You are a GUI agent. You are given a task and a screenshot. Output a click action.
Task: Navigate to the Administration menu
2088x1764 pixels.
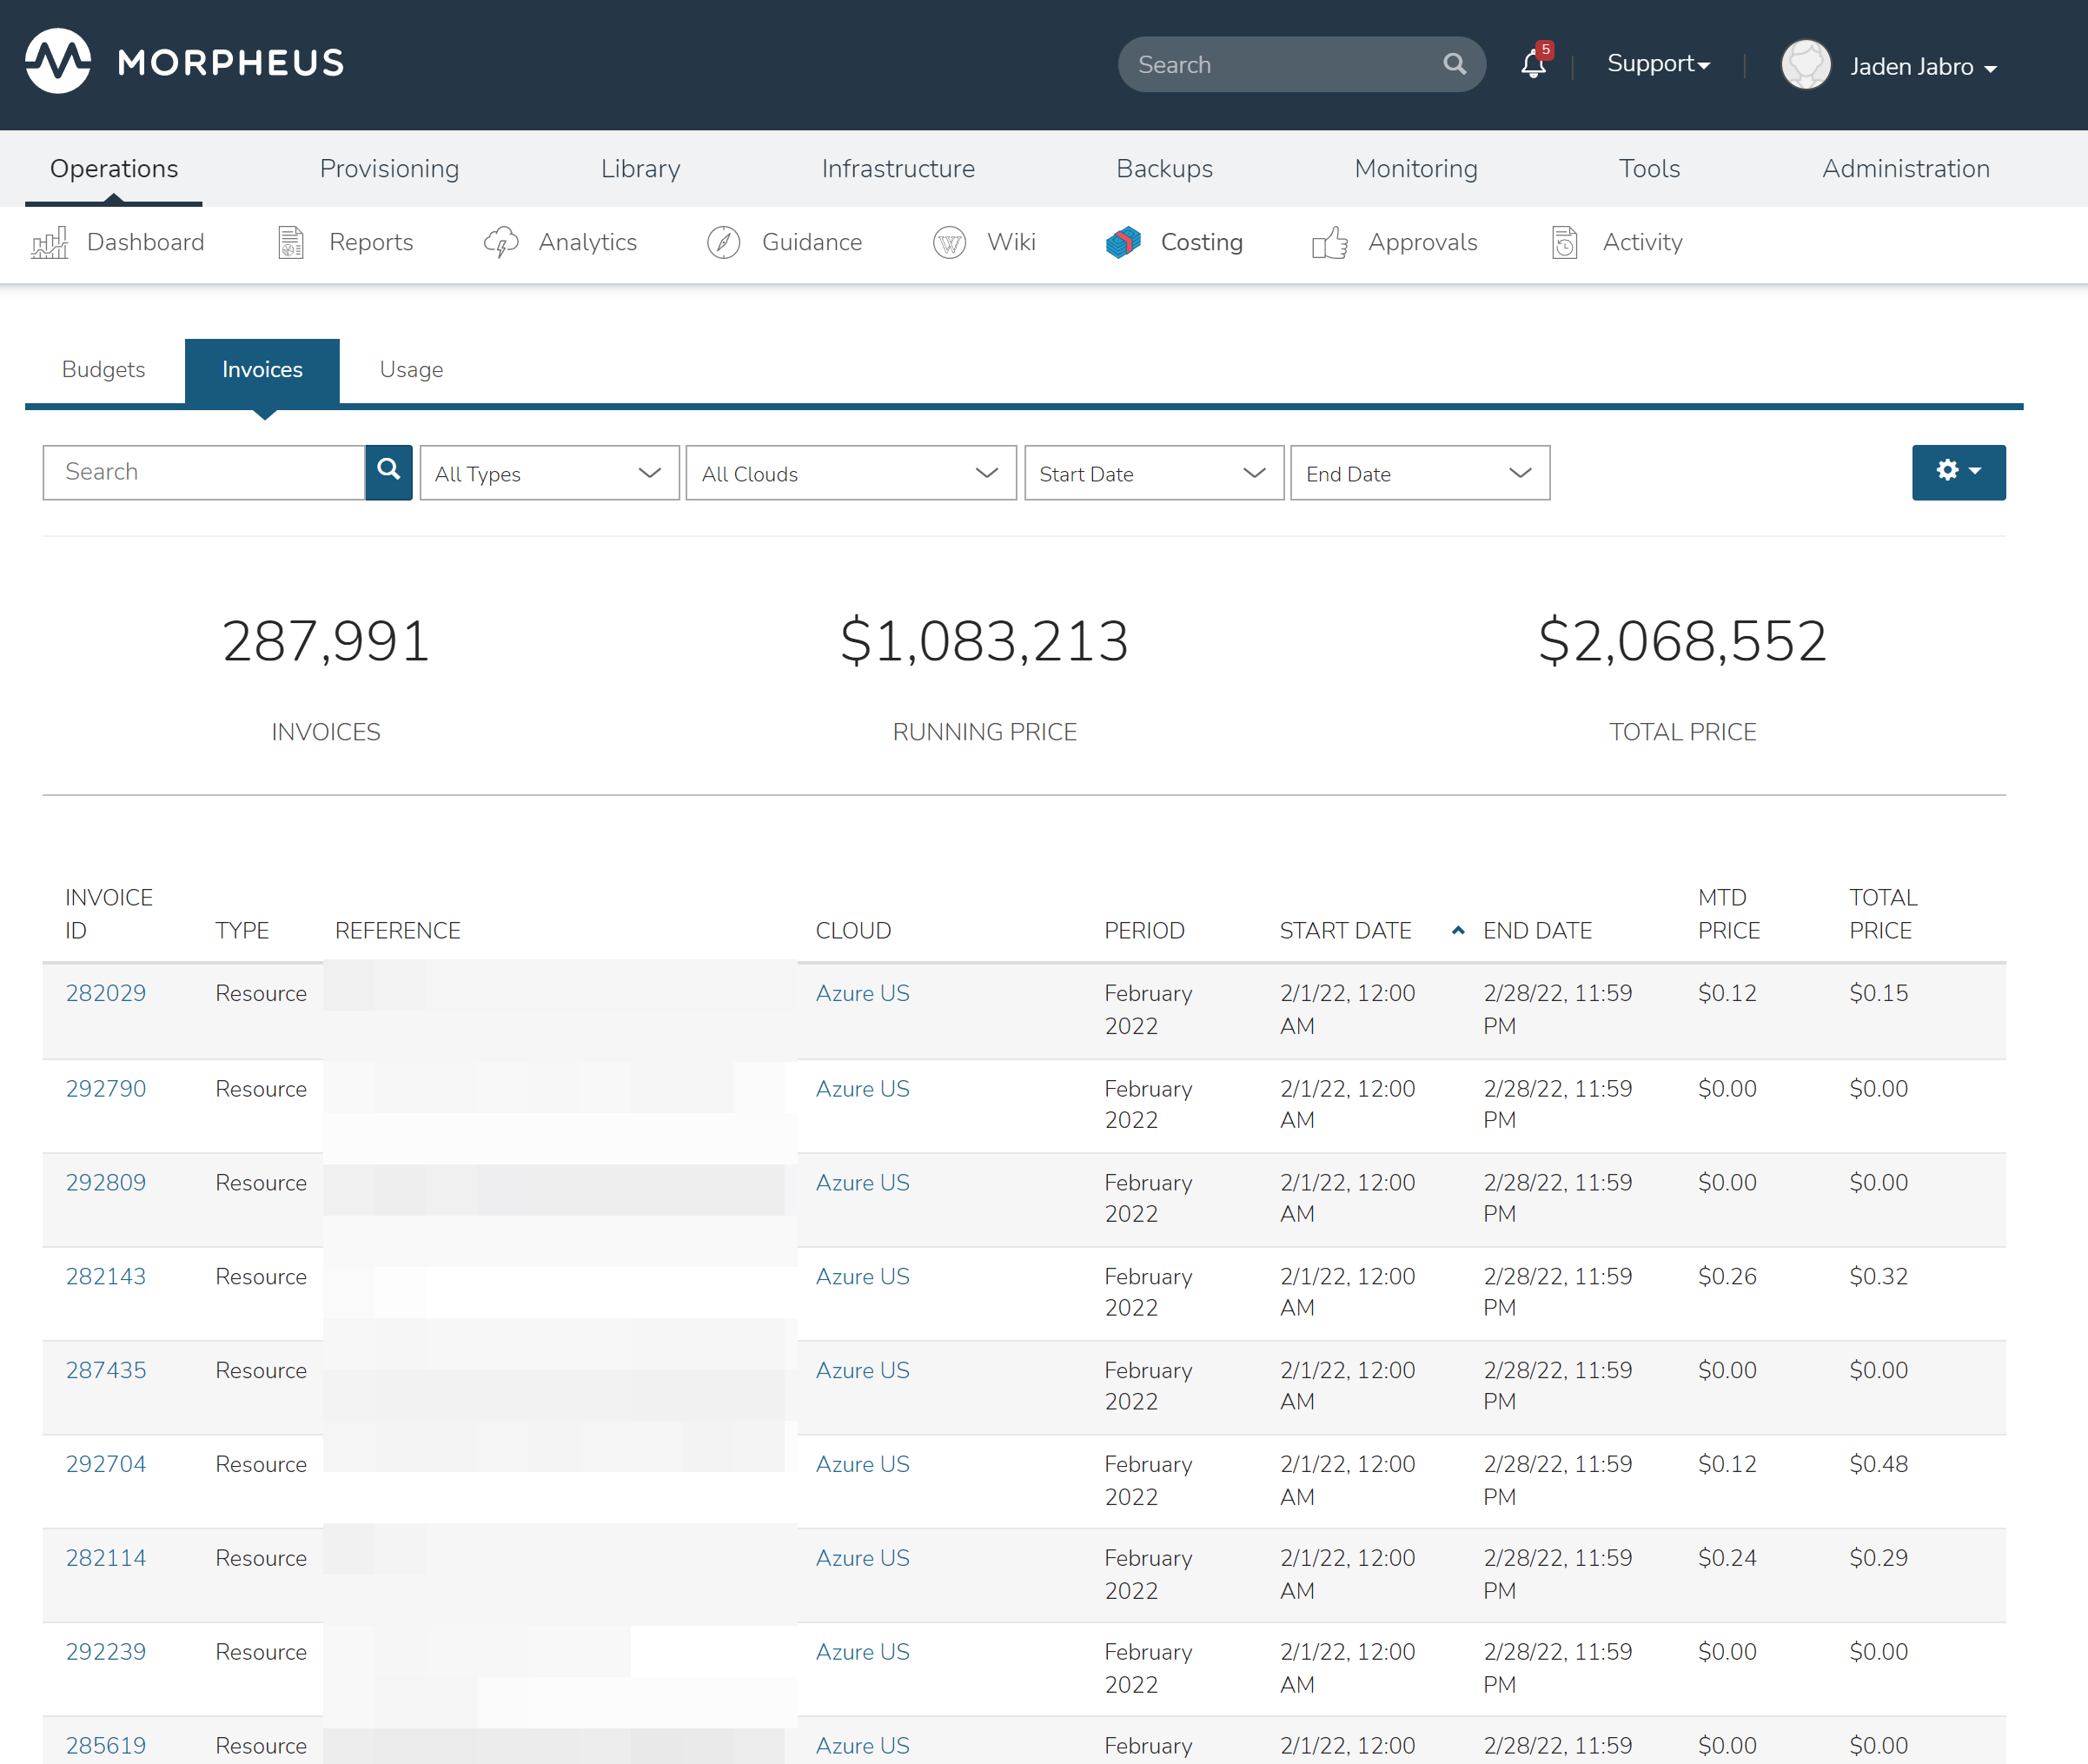pos(1906,168)
